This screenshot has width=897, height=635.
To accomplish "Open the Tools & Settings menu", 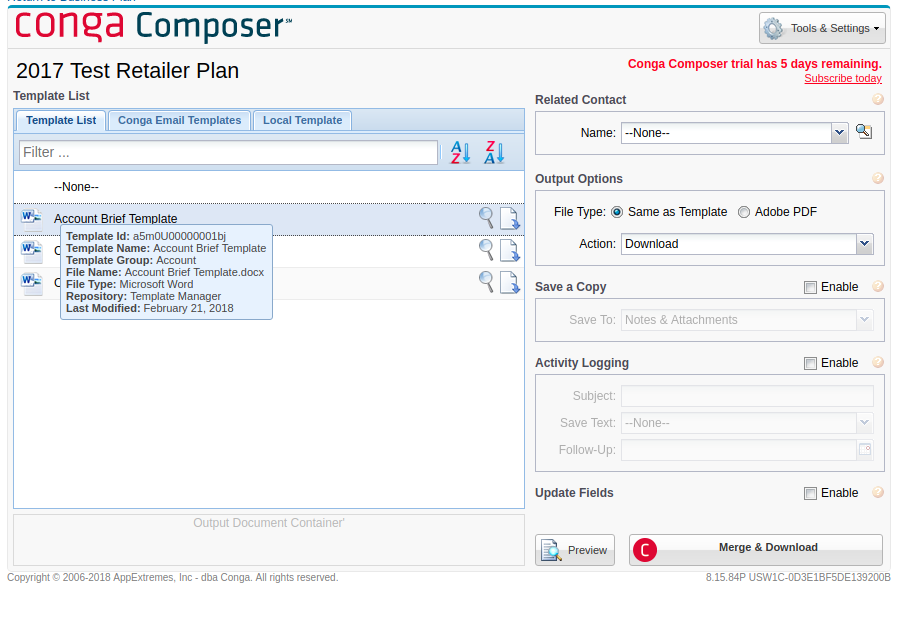I will [822, 29].
